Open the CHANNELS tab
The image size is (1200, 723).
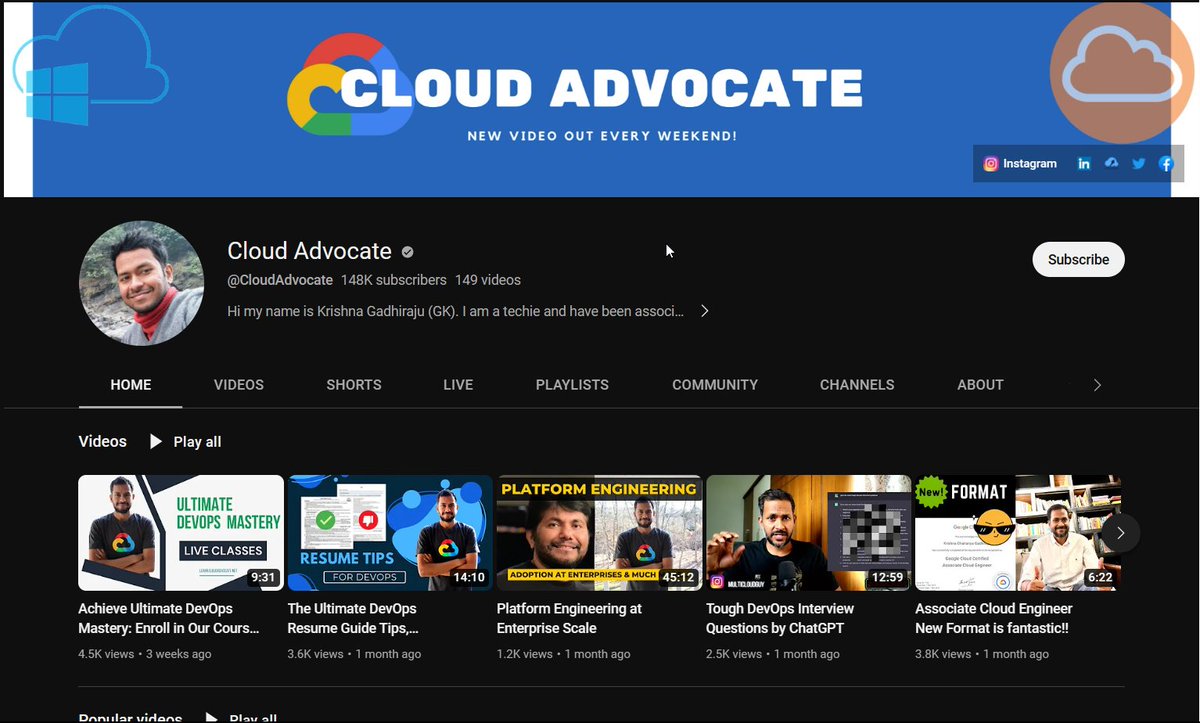[857, 385]
